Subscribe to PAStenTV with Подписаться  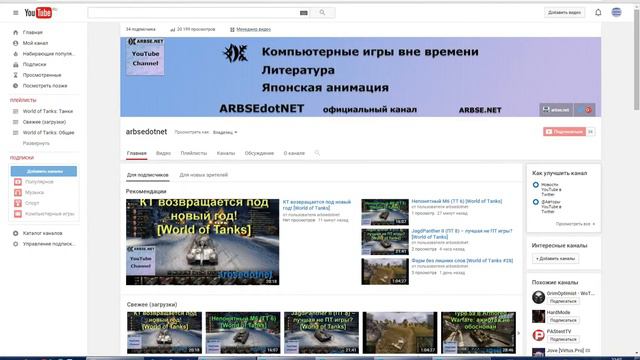click(563, 339)
